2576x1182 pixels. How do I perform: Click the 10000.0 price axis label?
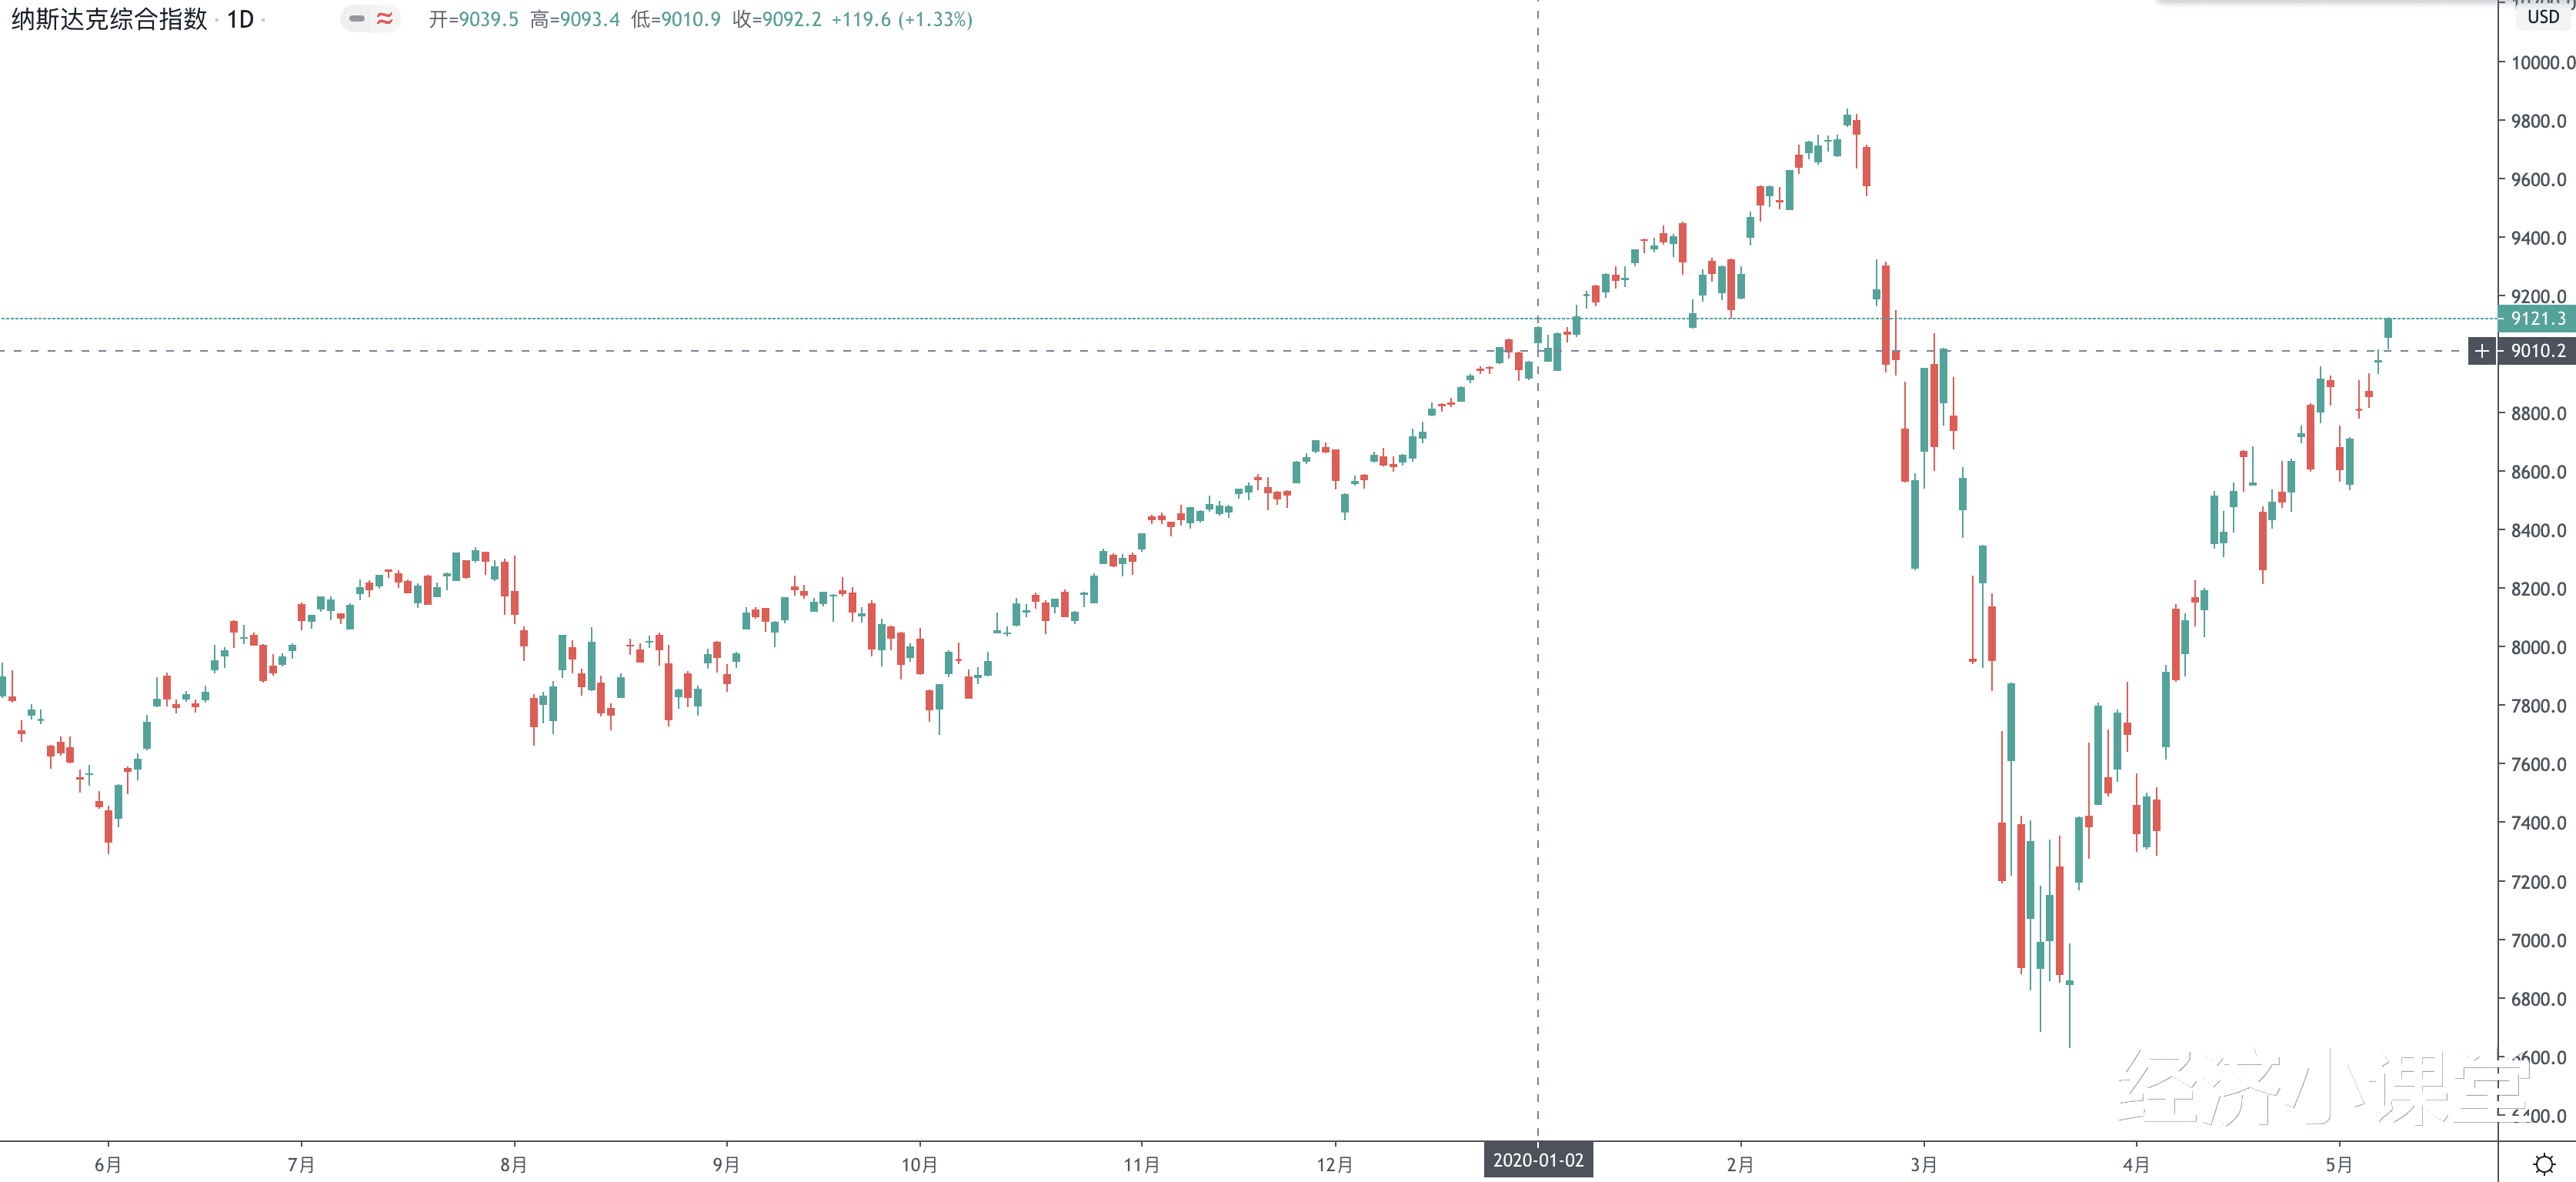point(2542,63)
